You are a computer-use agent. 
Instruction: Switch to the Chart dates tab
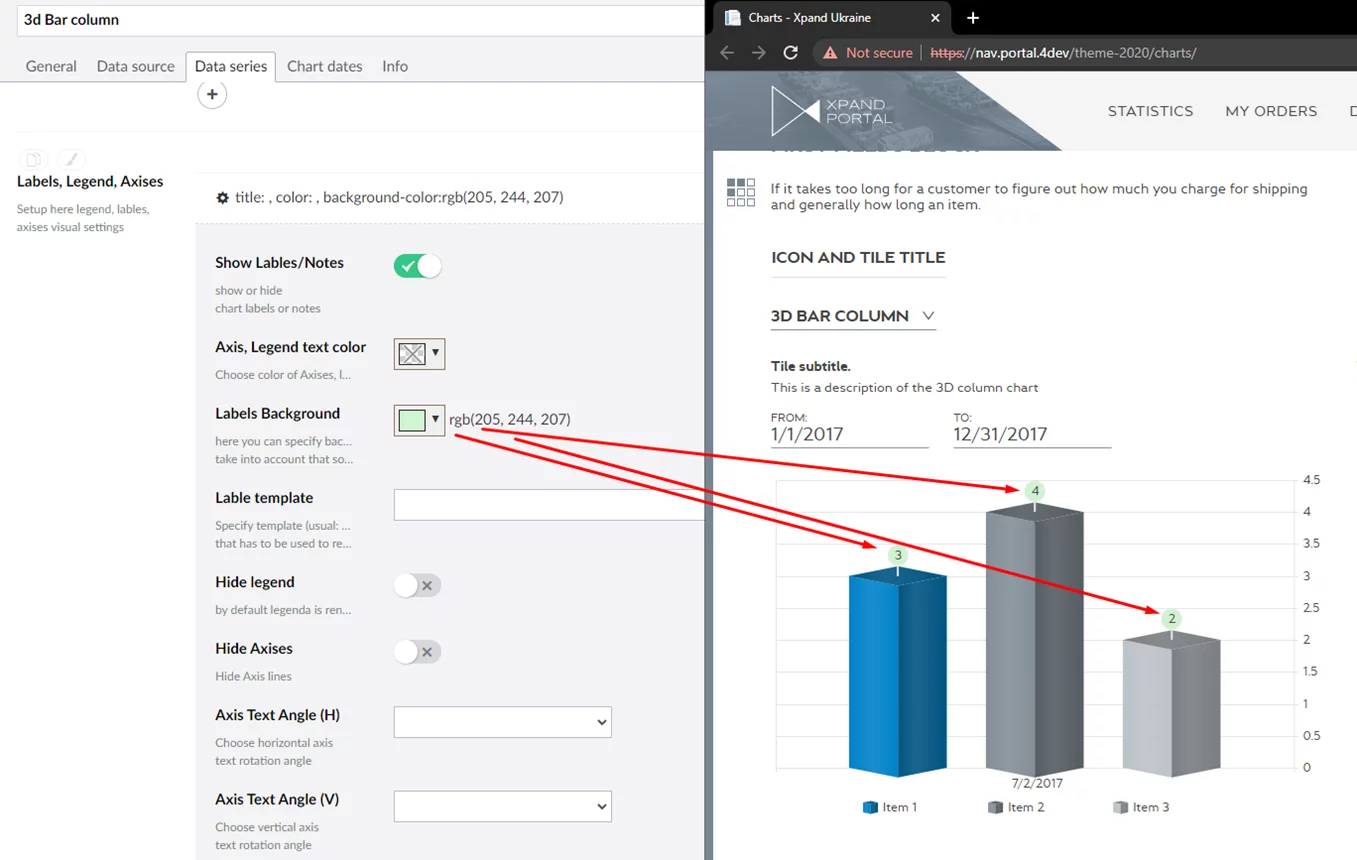[x=324, y=66]
